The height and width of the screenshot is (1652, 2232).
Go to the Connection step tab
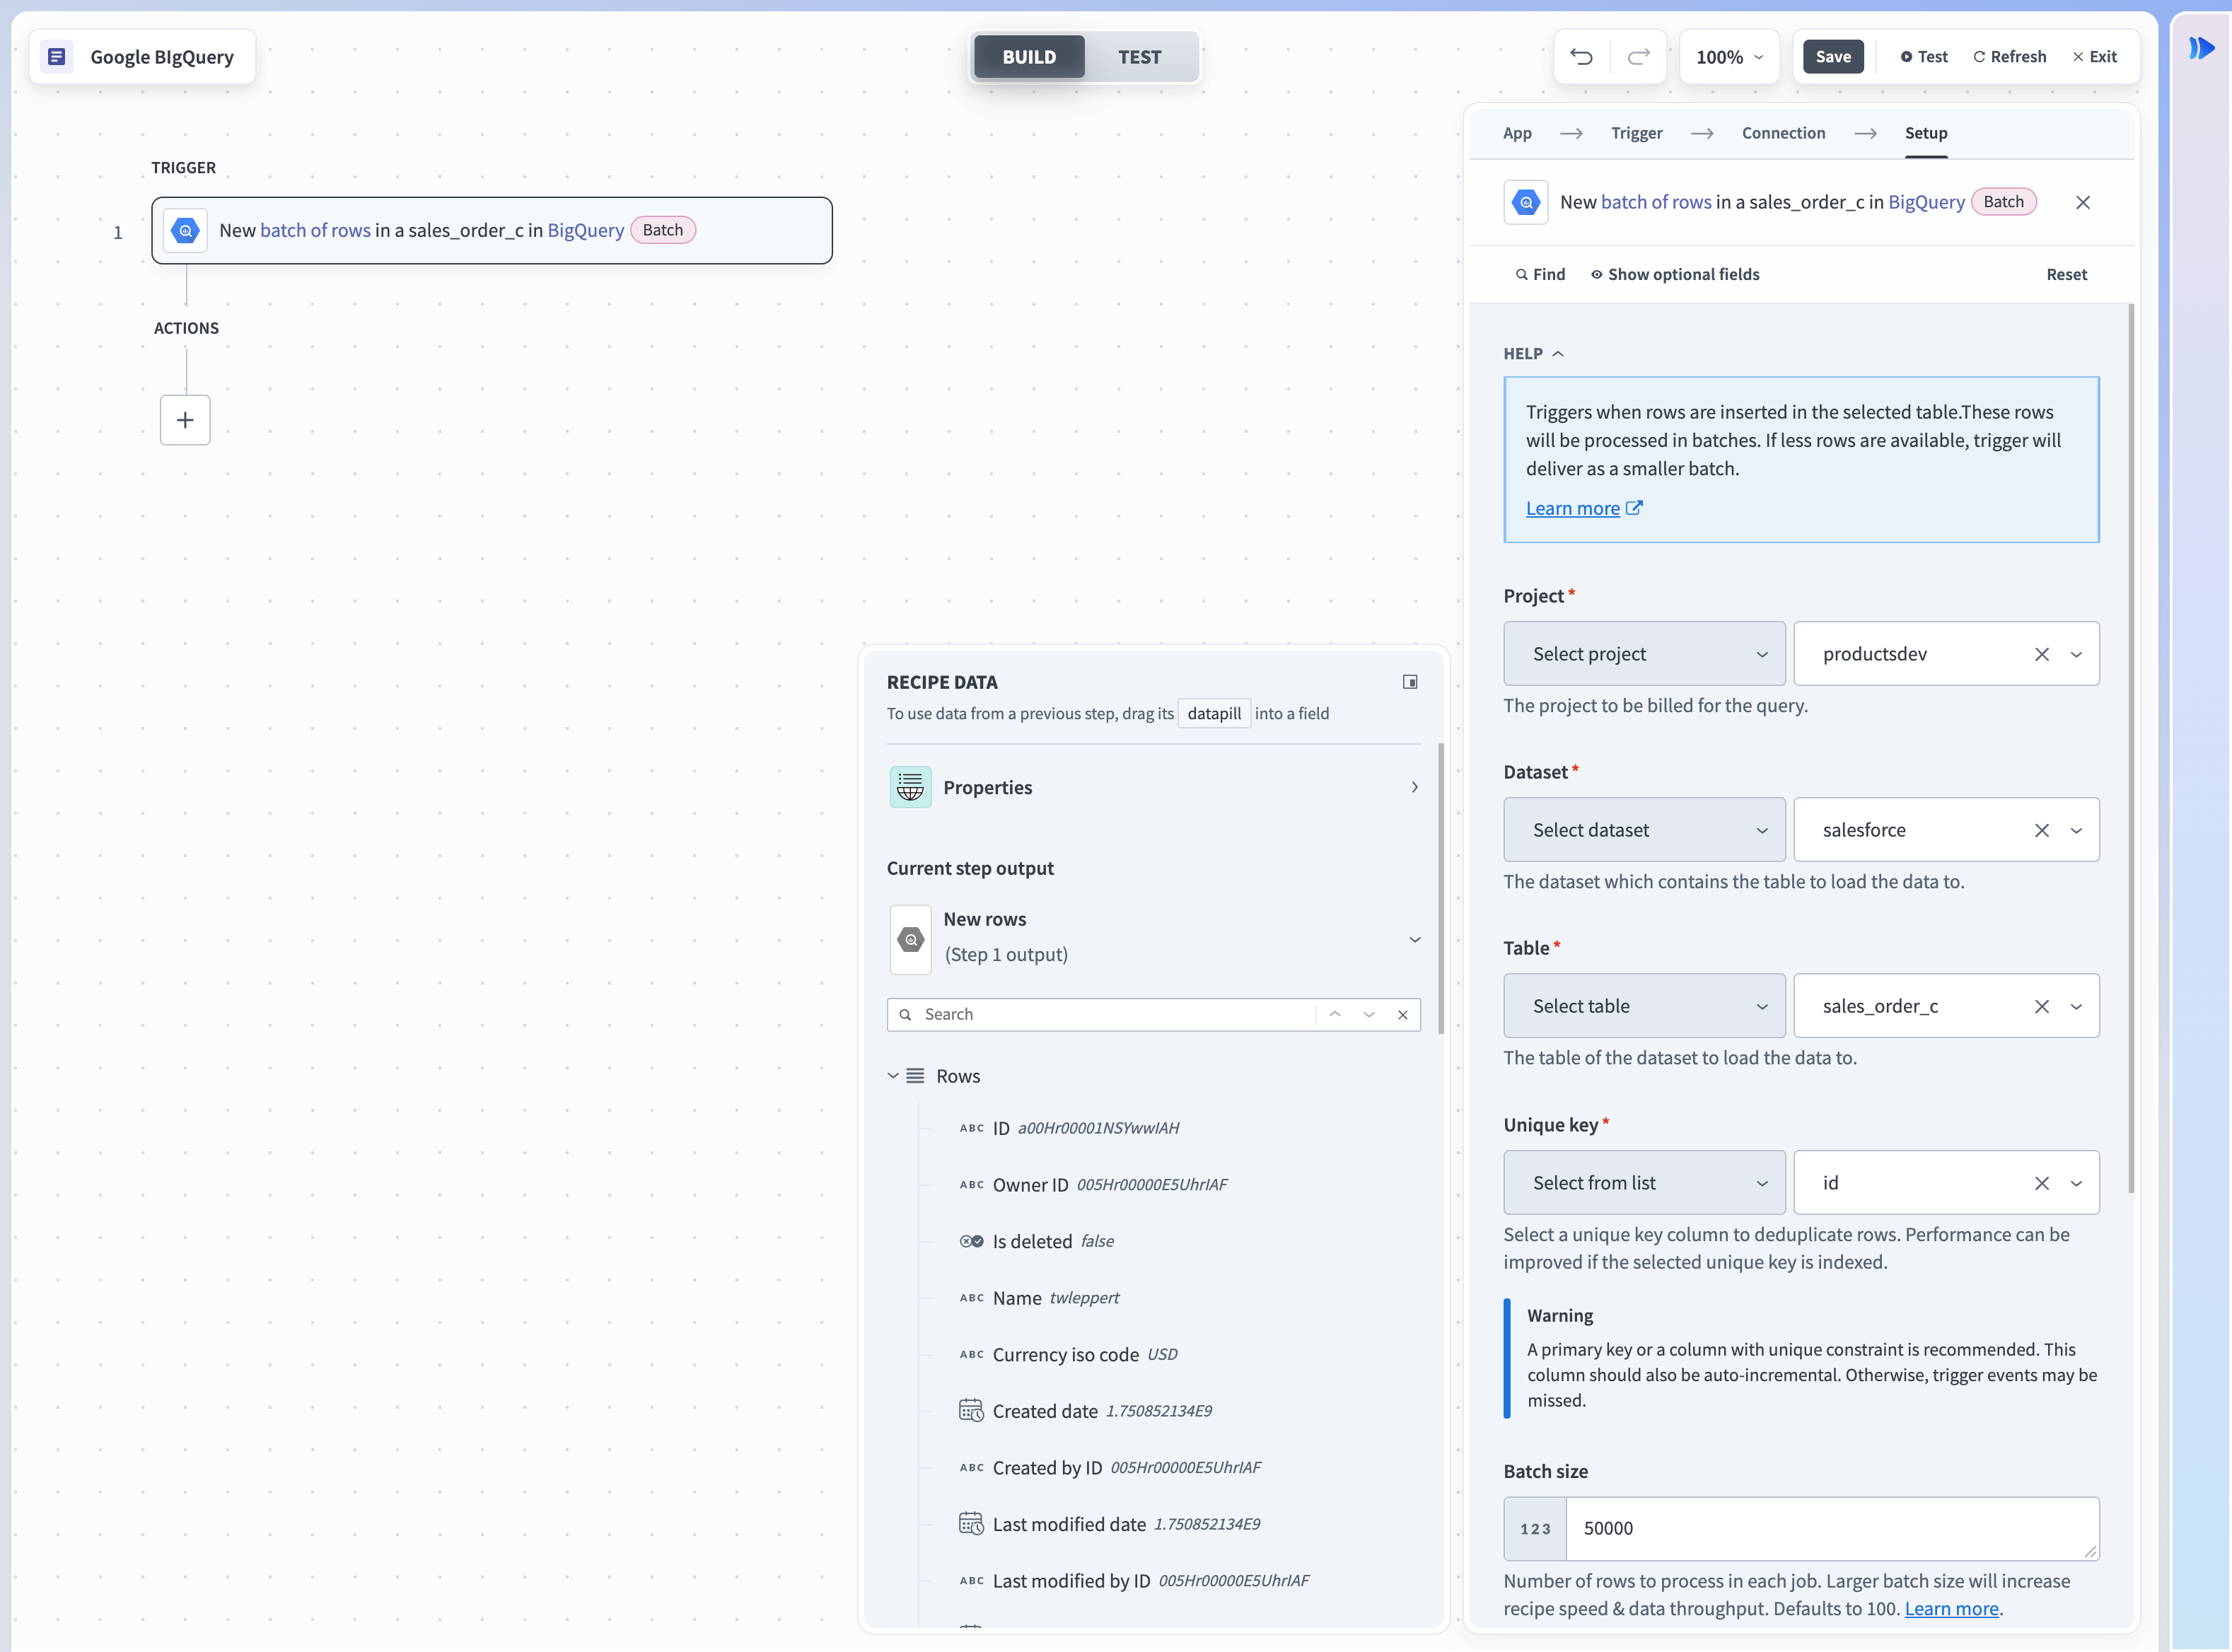1783,133
